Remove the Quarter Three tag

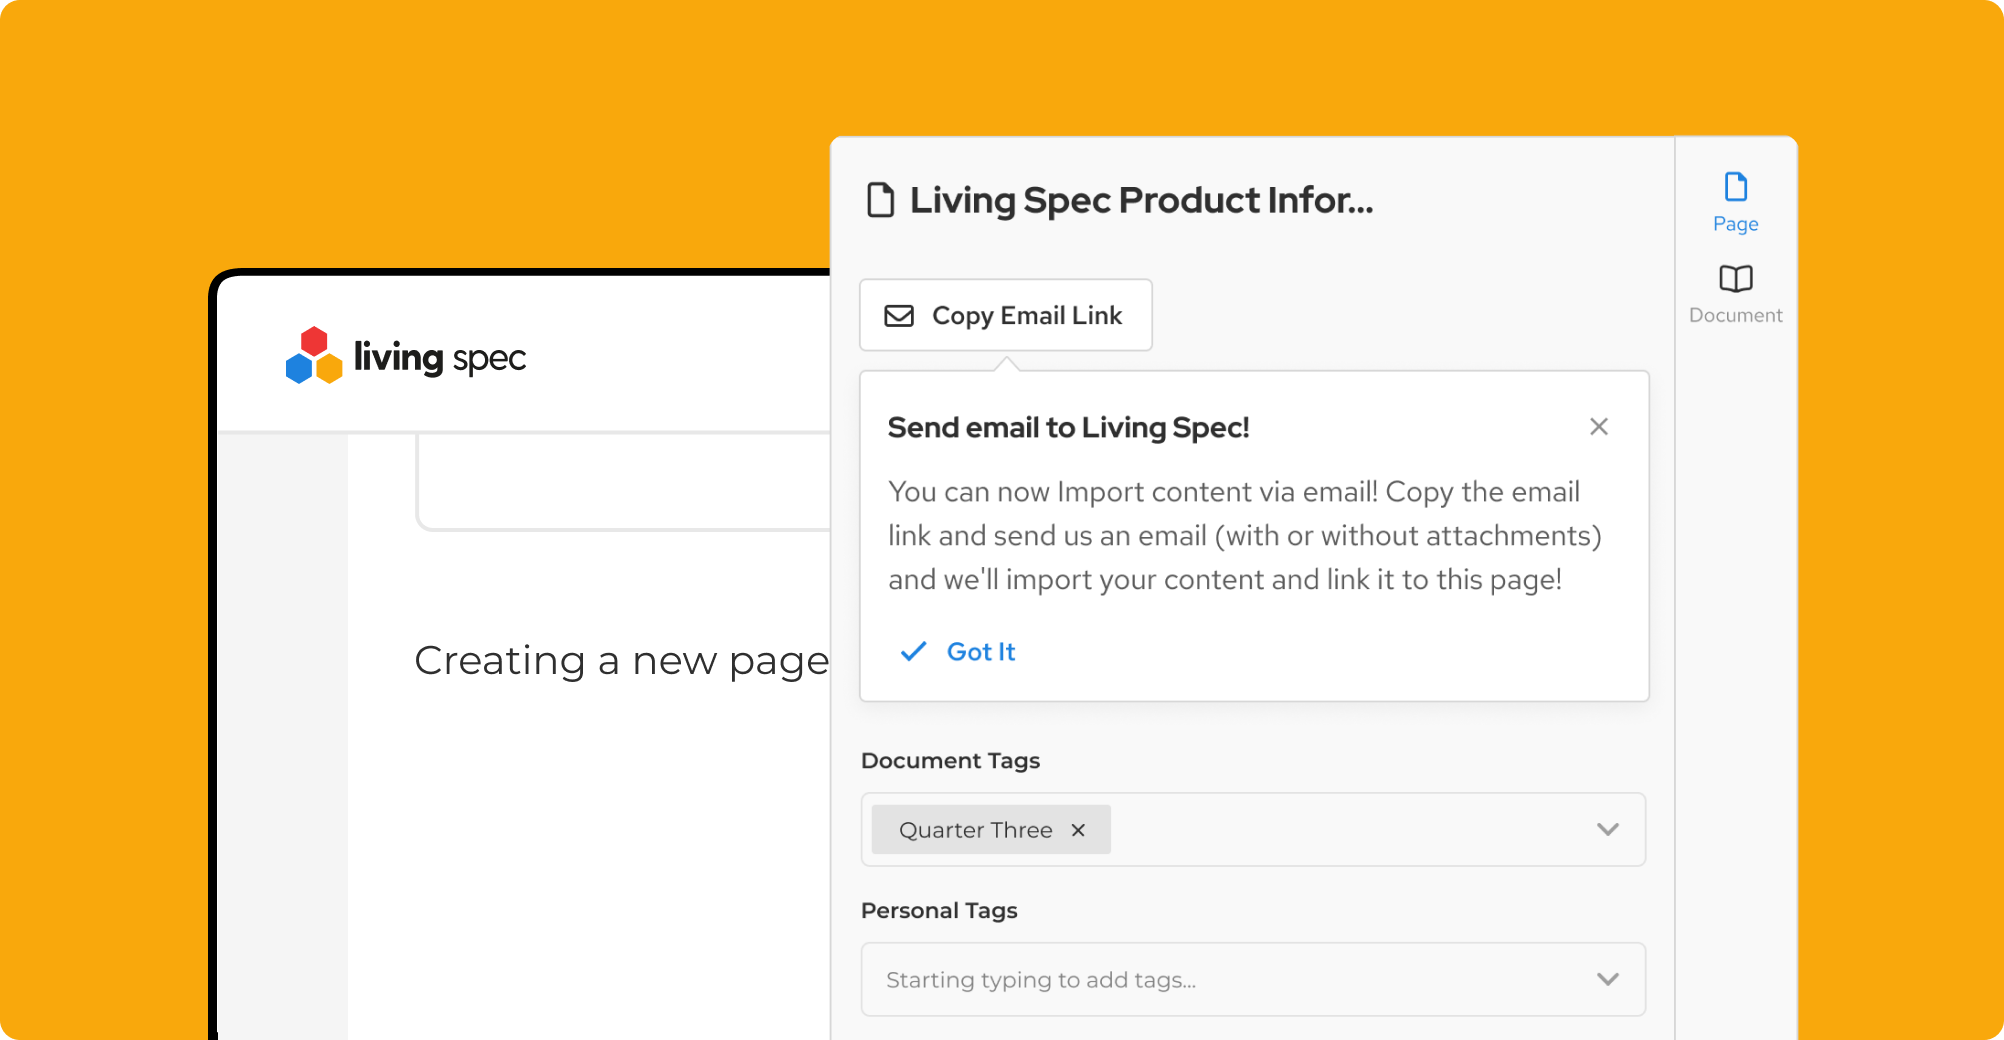[x=1078, y=830]
